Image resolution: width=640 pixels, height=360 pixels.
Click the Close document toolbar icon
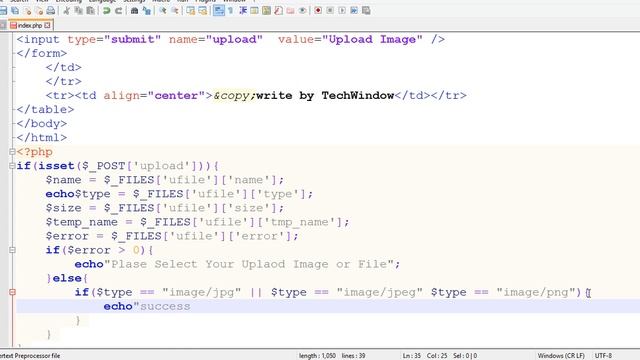coord(28,11)
